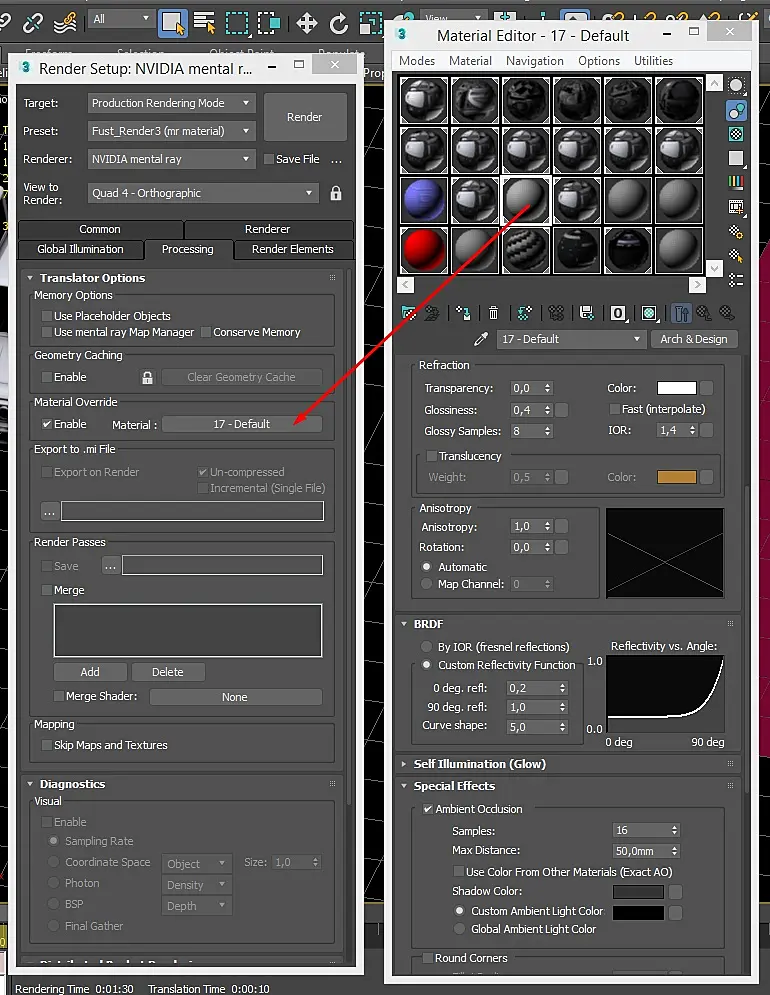
Task: Click Make Material Copy icon
Action: click(524, 313)
